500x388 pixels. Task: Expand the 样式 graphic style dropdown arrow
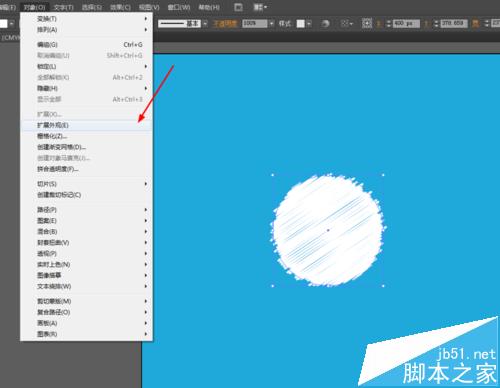(x=309, y=24)
